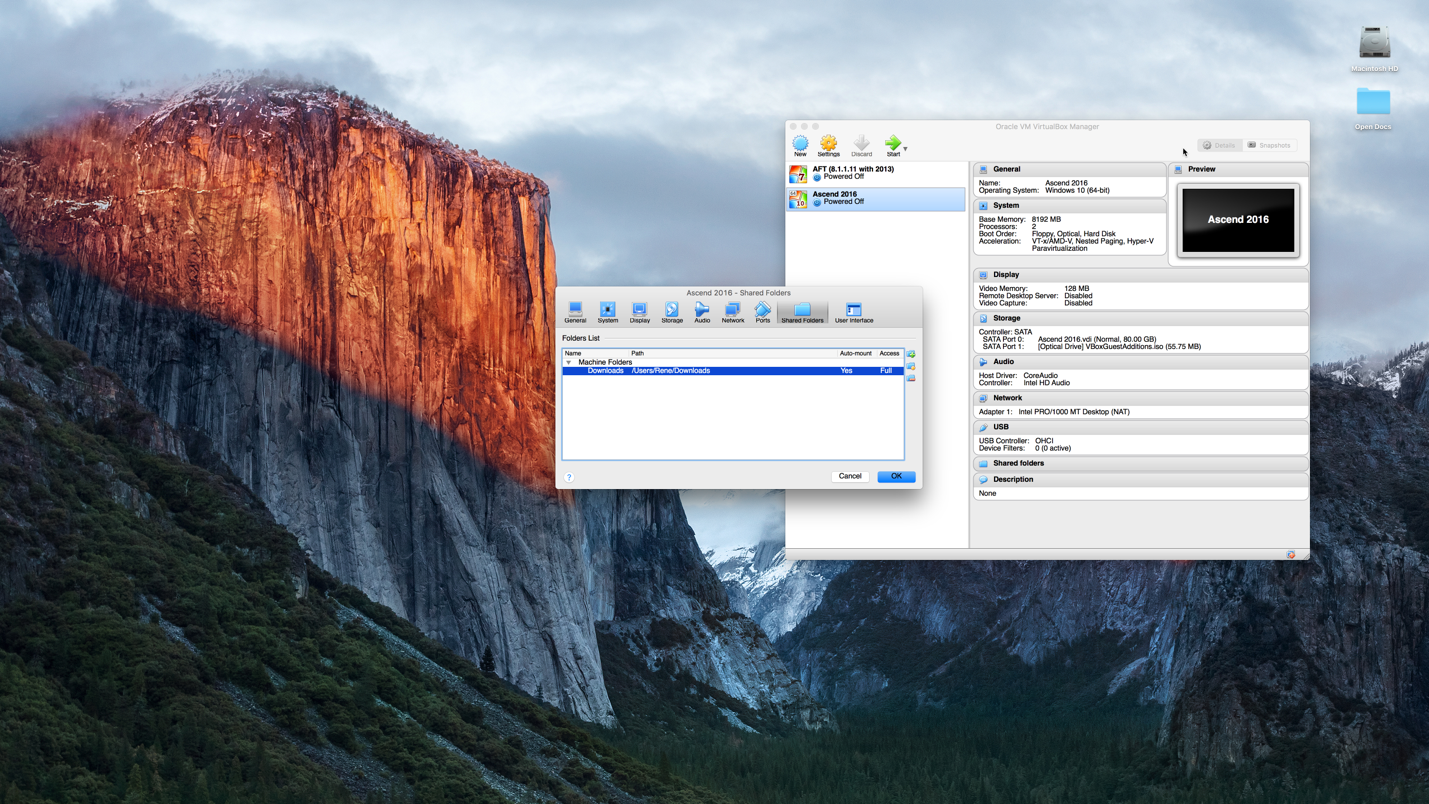Collapse the Machine Folders tree group
Screen dimensions: 1429x804
(x=569, y=362)
